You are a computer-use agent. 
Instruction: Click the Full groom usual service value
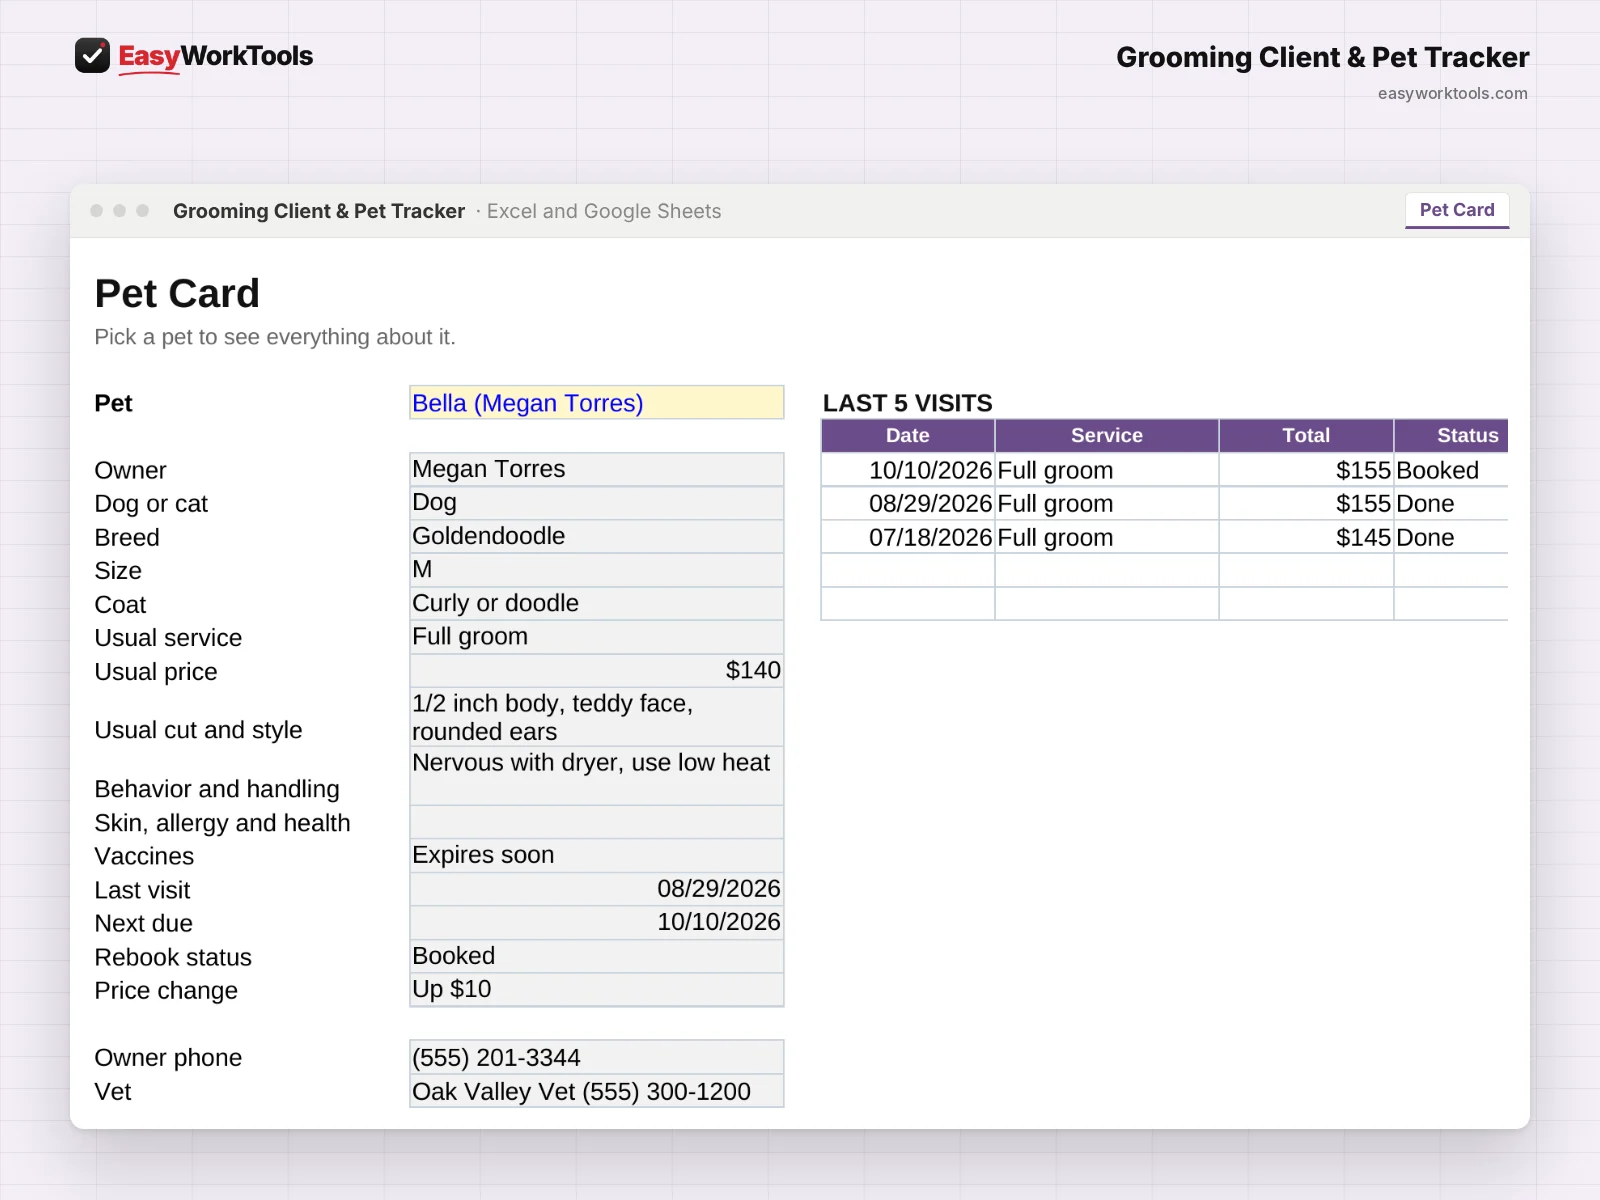(x=597, y=637)
